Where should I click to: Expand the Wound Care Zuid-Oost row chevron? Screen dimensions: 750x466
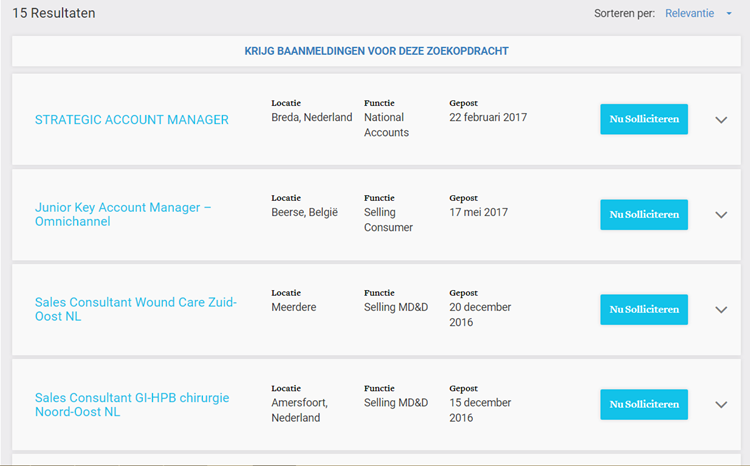click(x=721, y=310)
